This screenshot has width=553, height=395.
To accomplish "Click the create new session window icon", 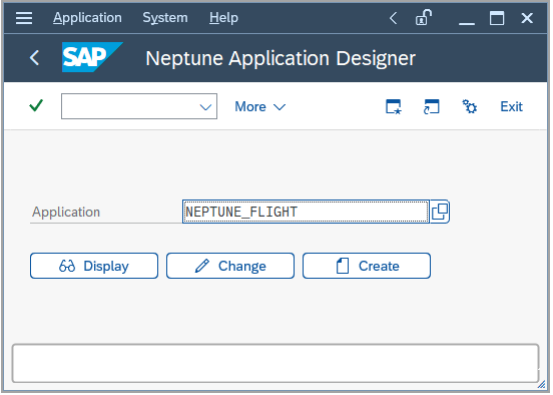I will click(x=393, y=107).
